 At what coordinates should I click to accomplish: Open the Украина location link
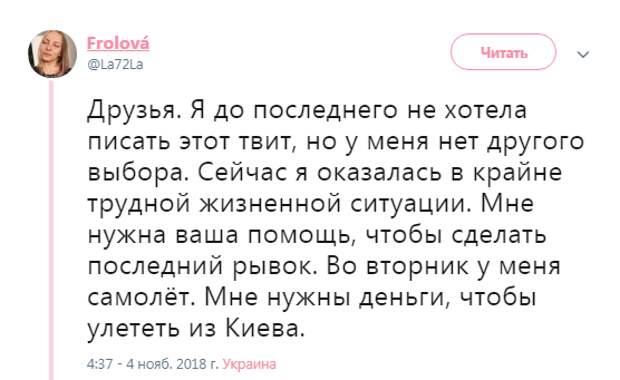click(250, 364)
